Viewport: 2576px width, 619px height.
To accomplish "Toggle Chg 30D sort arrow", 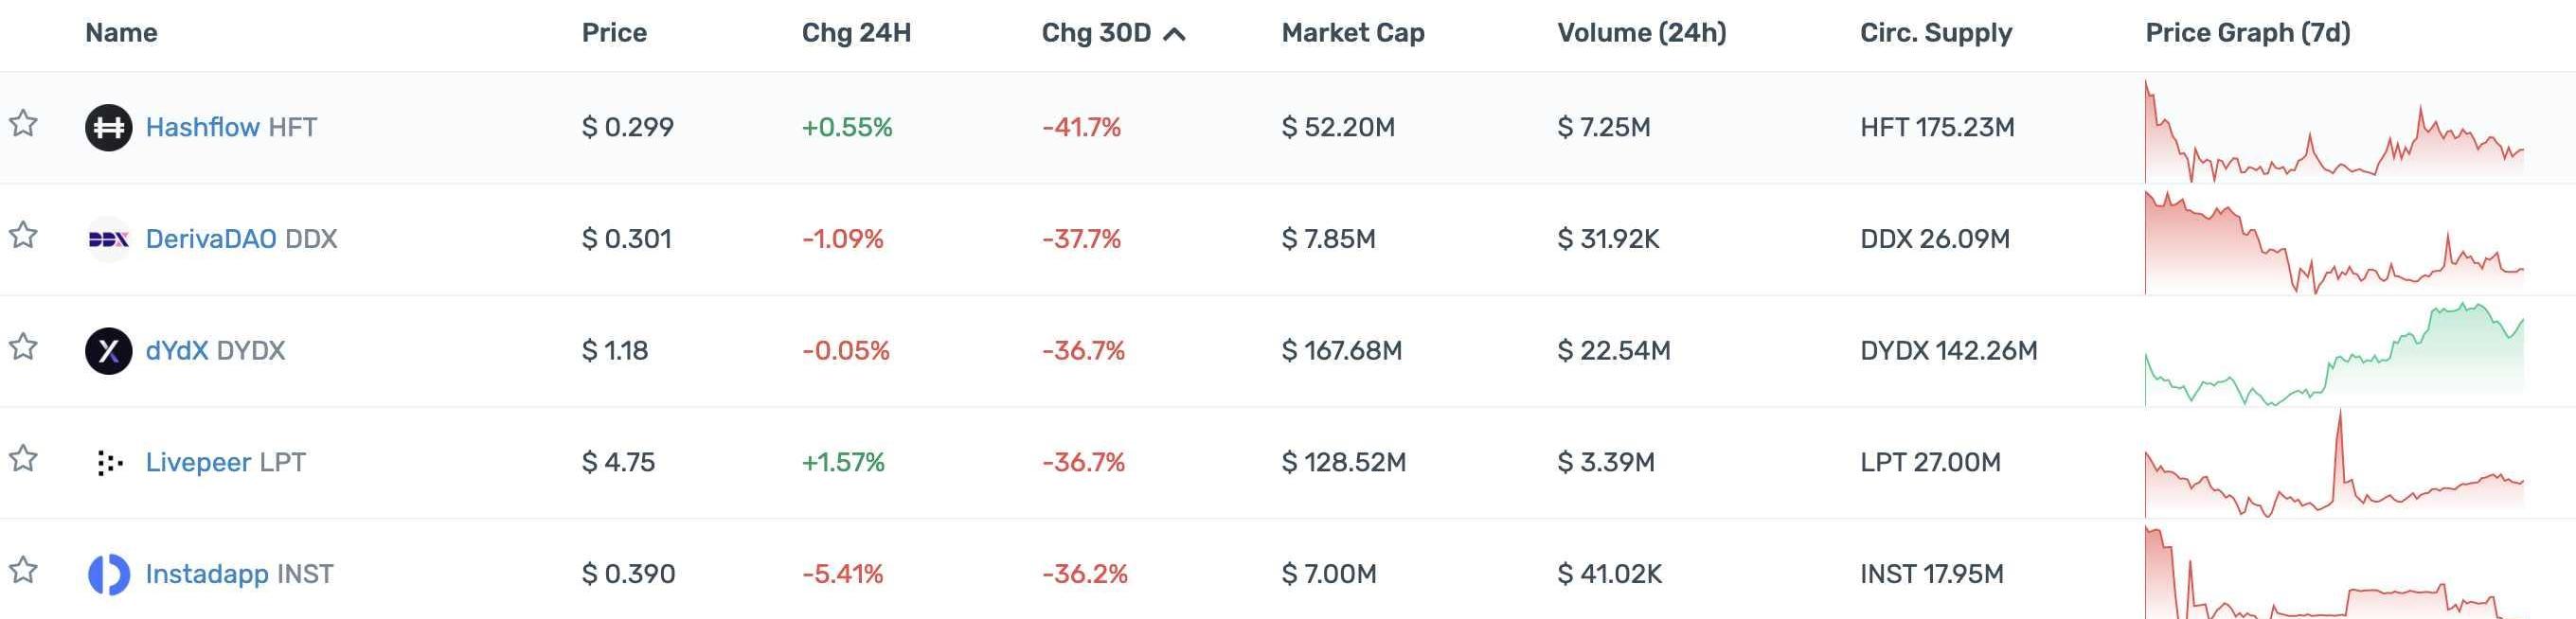I will pyautogui.click(x=1176, y=34).
